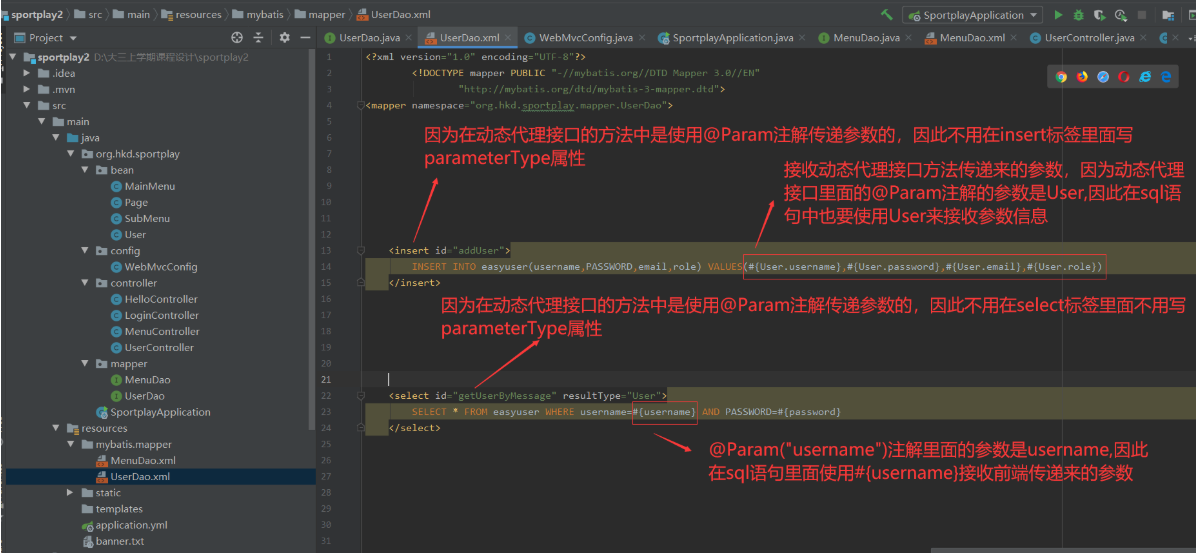Select MenuDao.xml in project tree
The width and height of the screenshot is (1196, 553).
pyautogui.click(x=136, y=461)
